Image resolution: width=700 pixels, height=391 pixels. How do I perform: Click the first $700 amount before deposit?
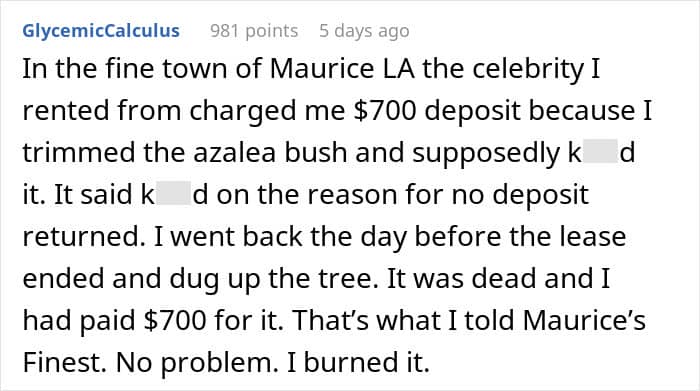(384, 110)
